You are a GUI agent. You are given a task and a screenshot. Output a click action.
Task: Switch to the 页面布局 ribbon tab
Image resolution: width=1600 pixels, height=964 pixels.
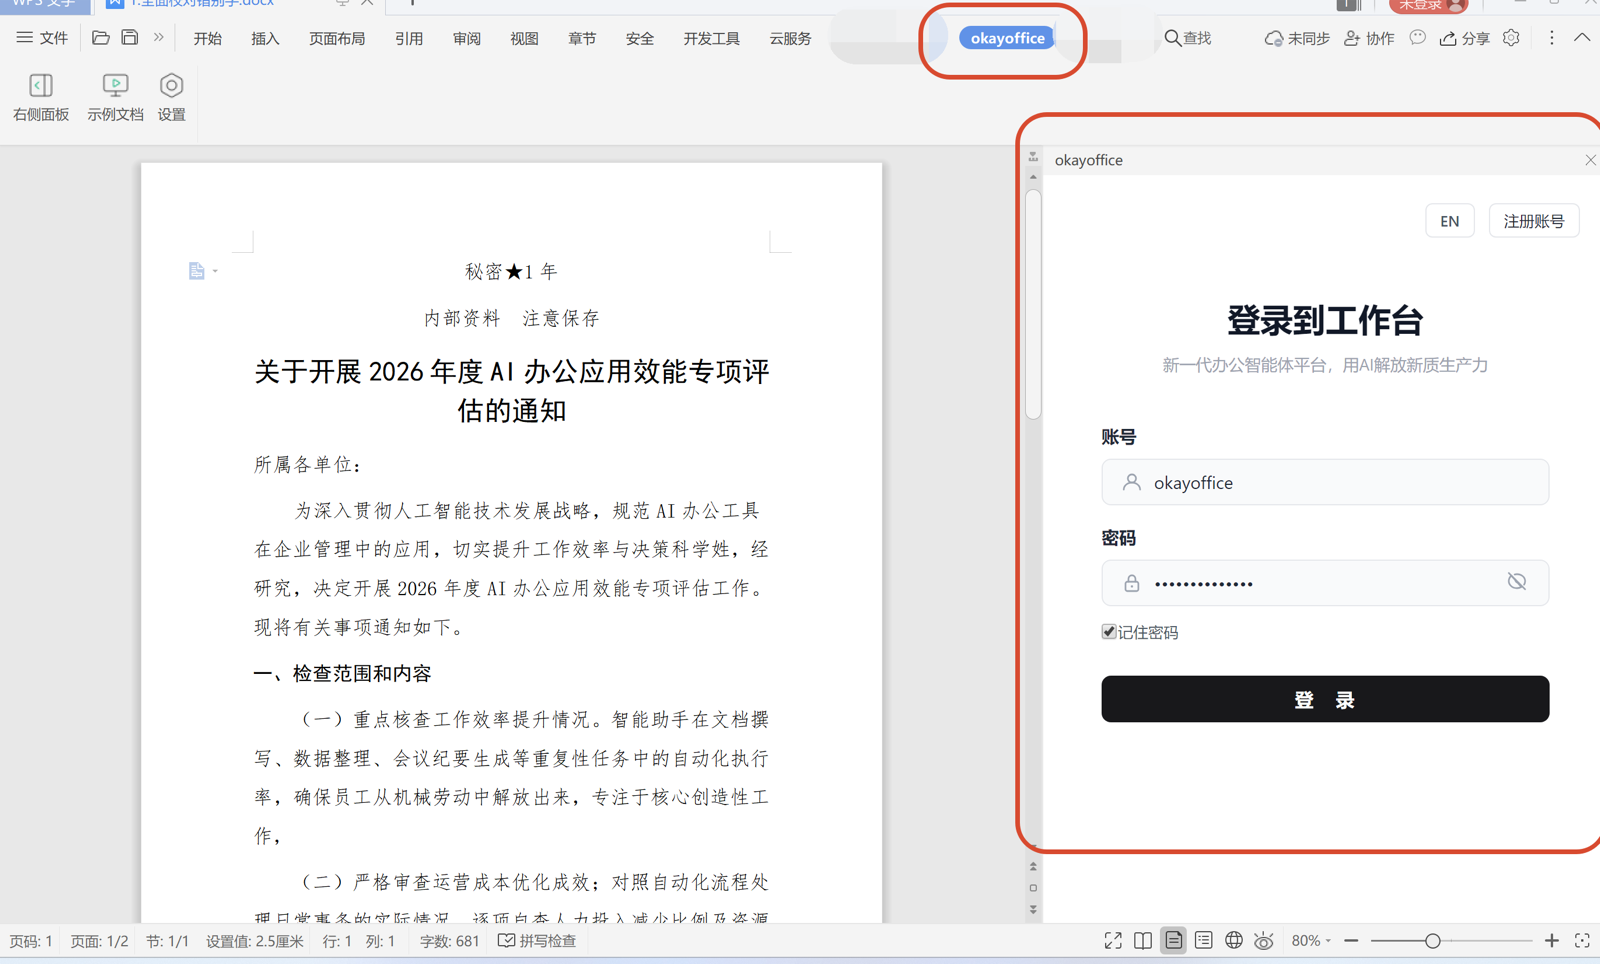coord(337,38)
